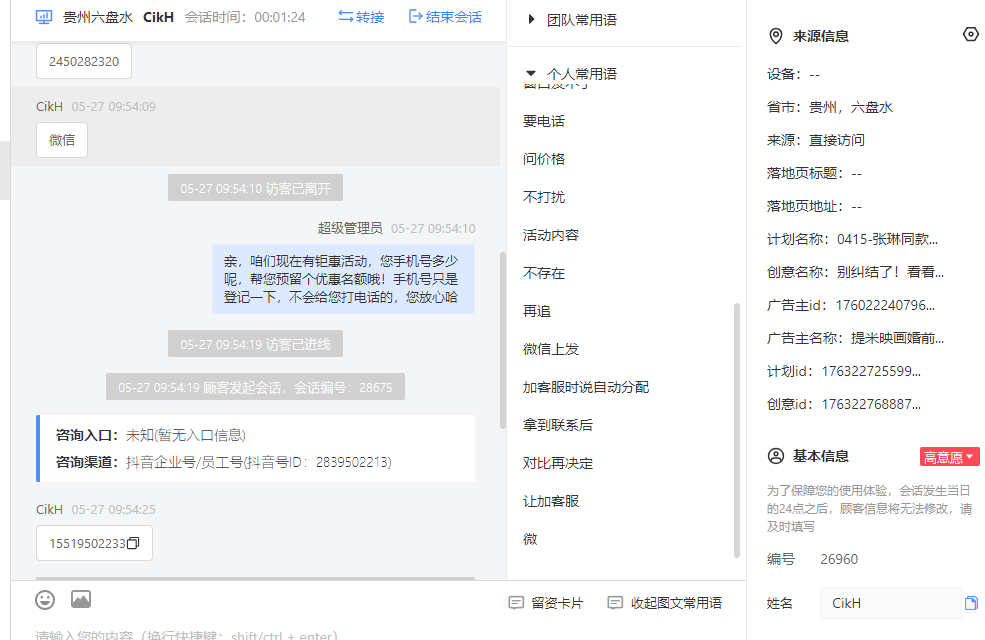Click the location pin icon beside 来源信息

click(776, 36)
